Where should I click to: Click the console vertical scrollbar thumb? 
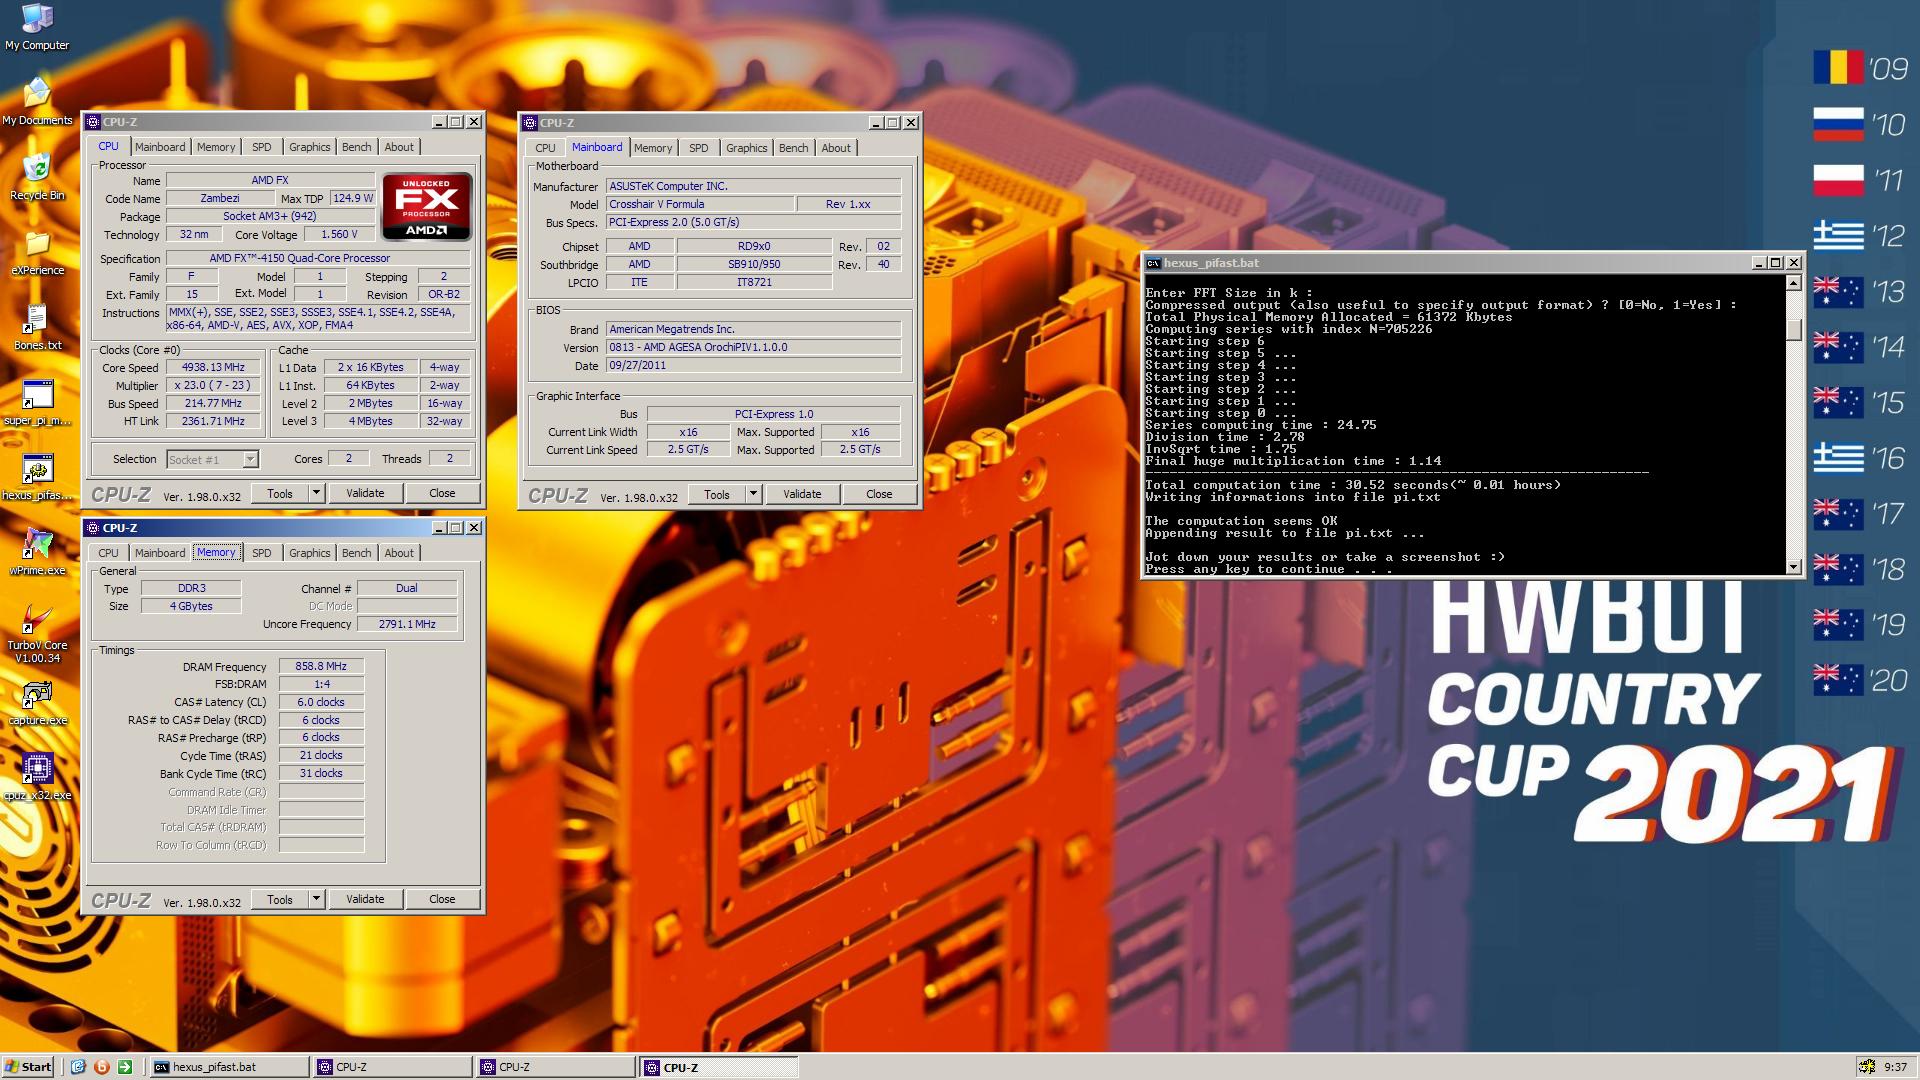(x=1793, y=329)
